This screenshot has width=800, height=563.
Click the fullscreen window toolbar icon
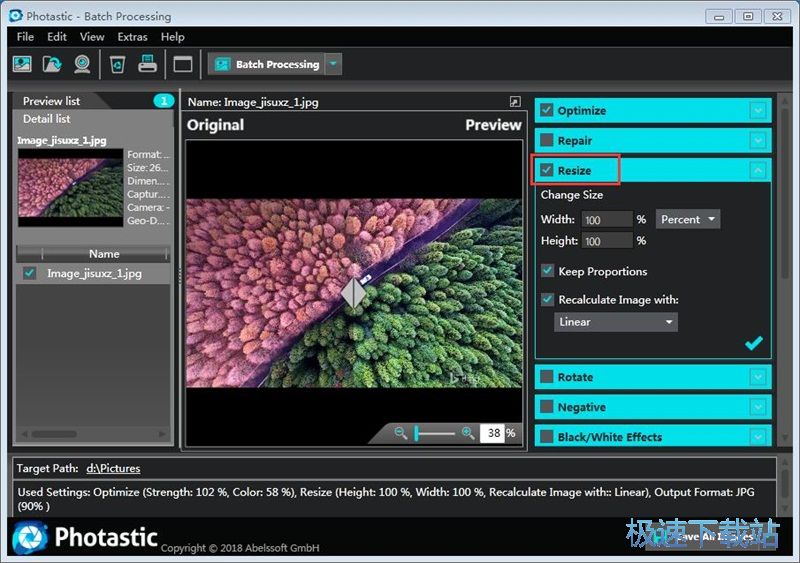[x=182, y=64]
